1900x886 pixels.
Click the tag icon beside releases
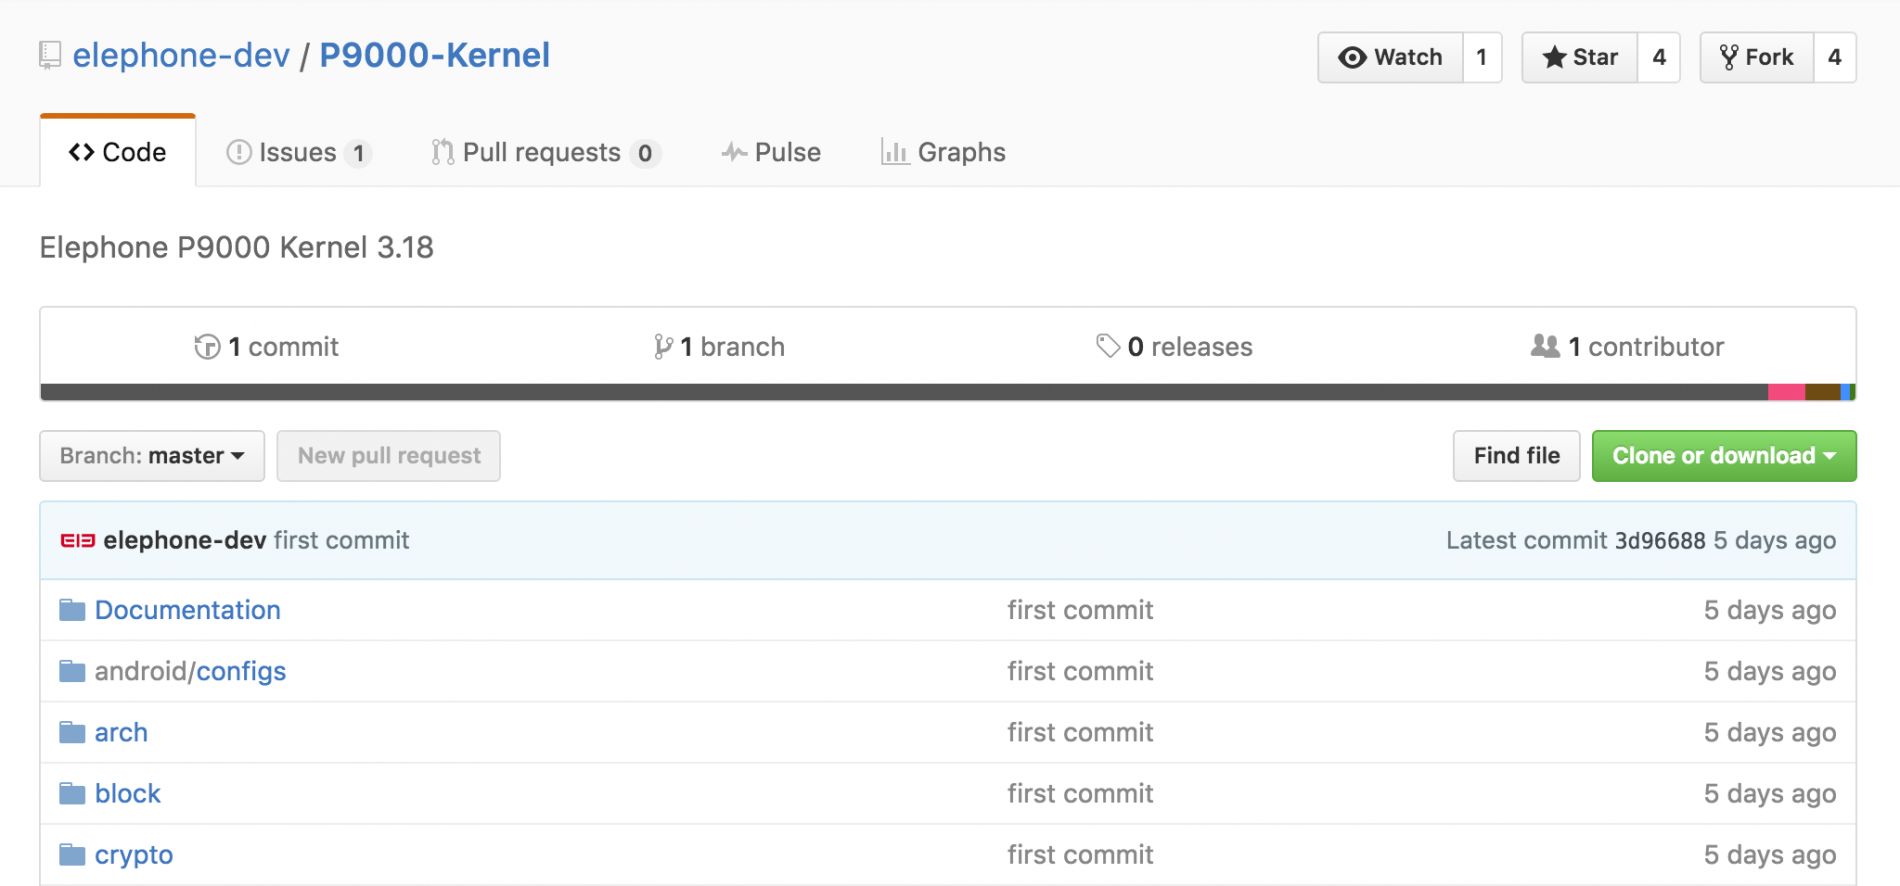pos(1107,346)
